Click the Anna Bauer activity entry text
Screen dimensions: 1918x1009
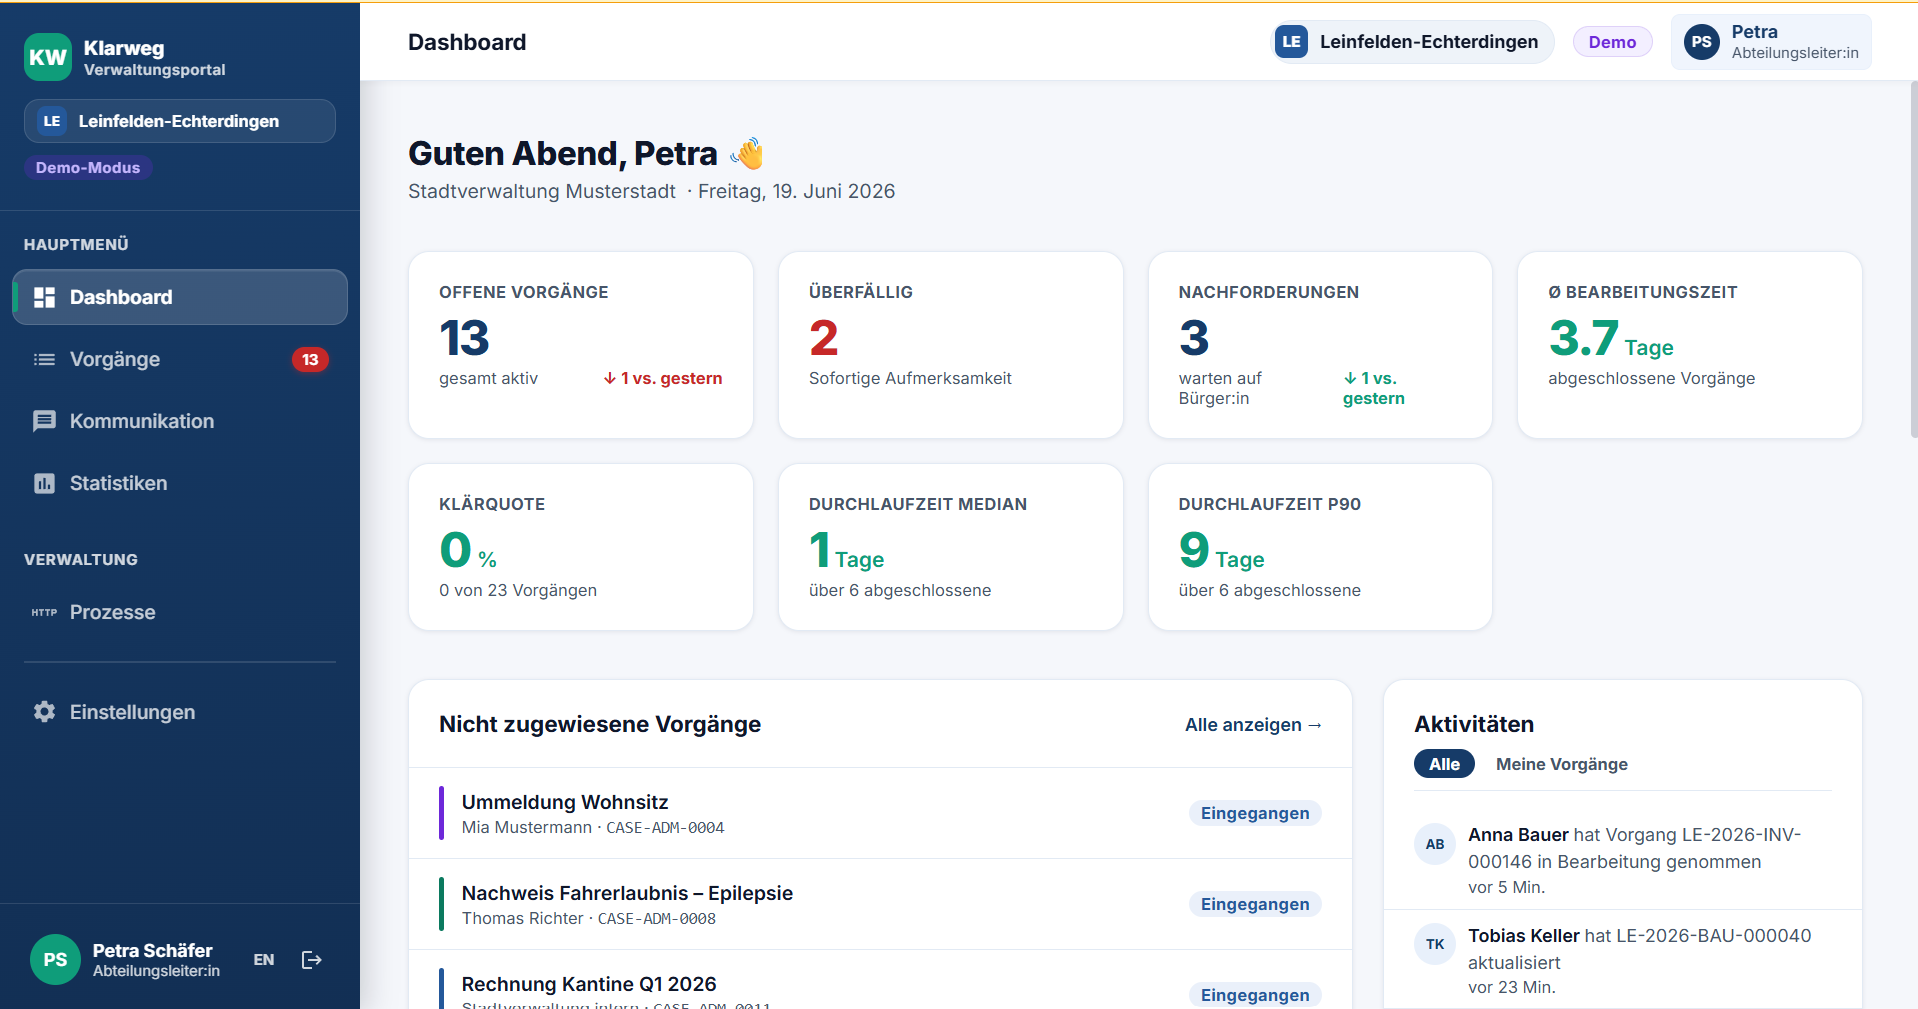(1634, 848)
